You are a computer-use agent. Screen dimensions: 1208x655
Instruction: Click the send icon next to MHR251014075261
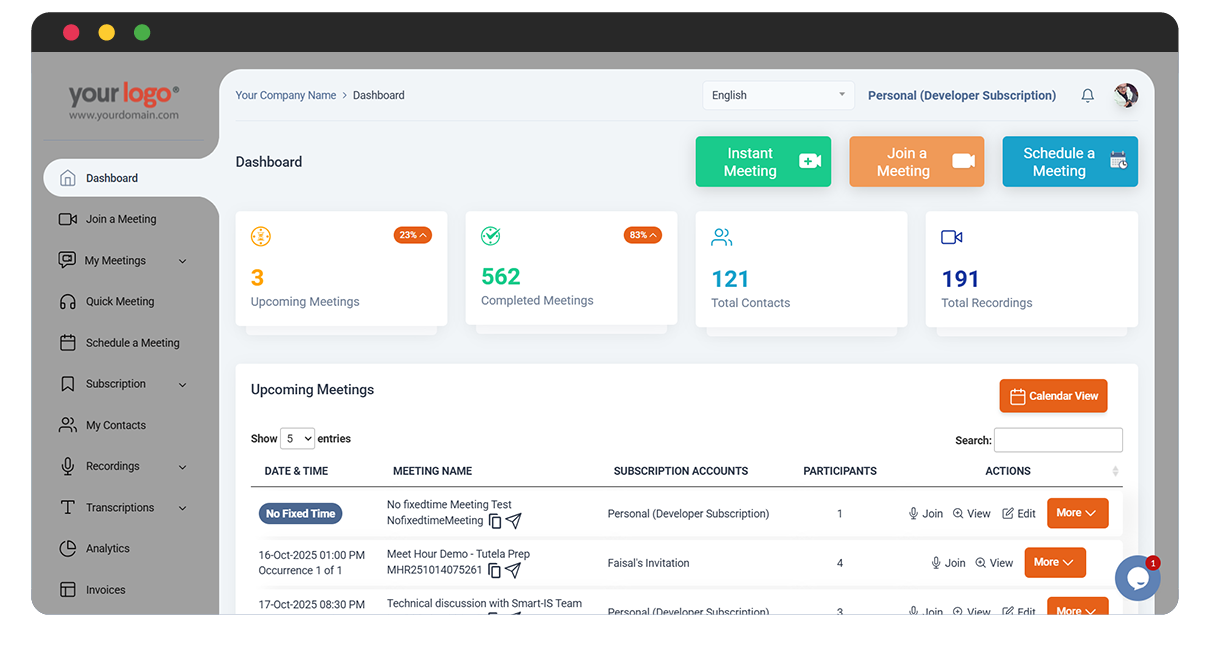click(x=513, y=570)
